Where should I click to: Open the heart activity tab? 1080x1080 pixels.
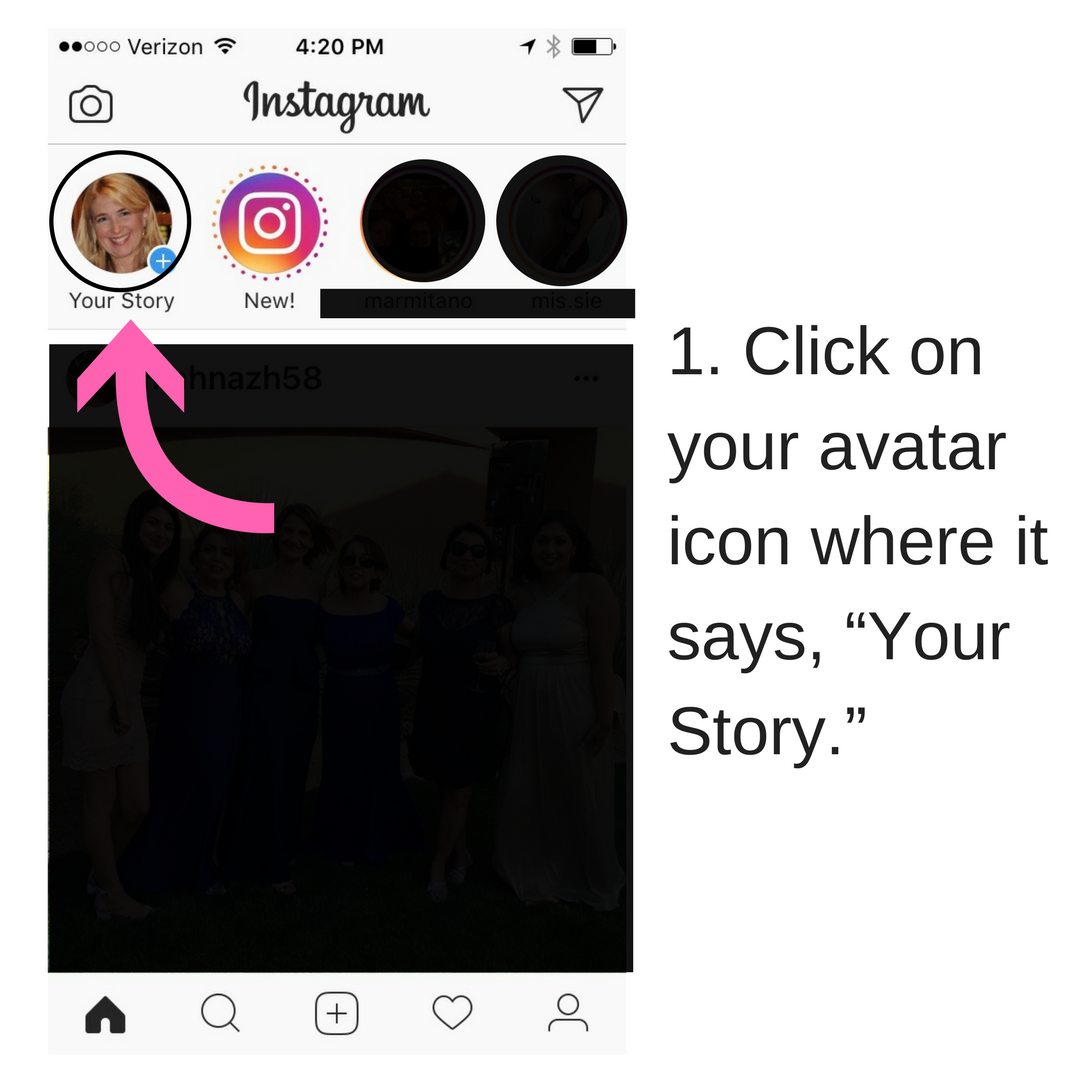pyautogui.click(x=452, y=1012)
